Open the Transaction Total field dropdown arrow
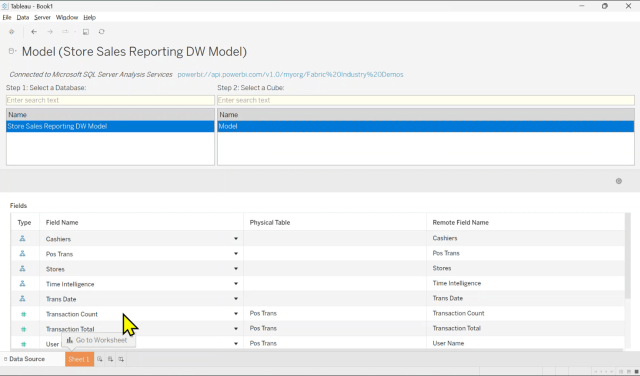This screenshot has height=376, width=640. (x=236, y=329)
